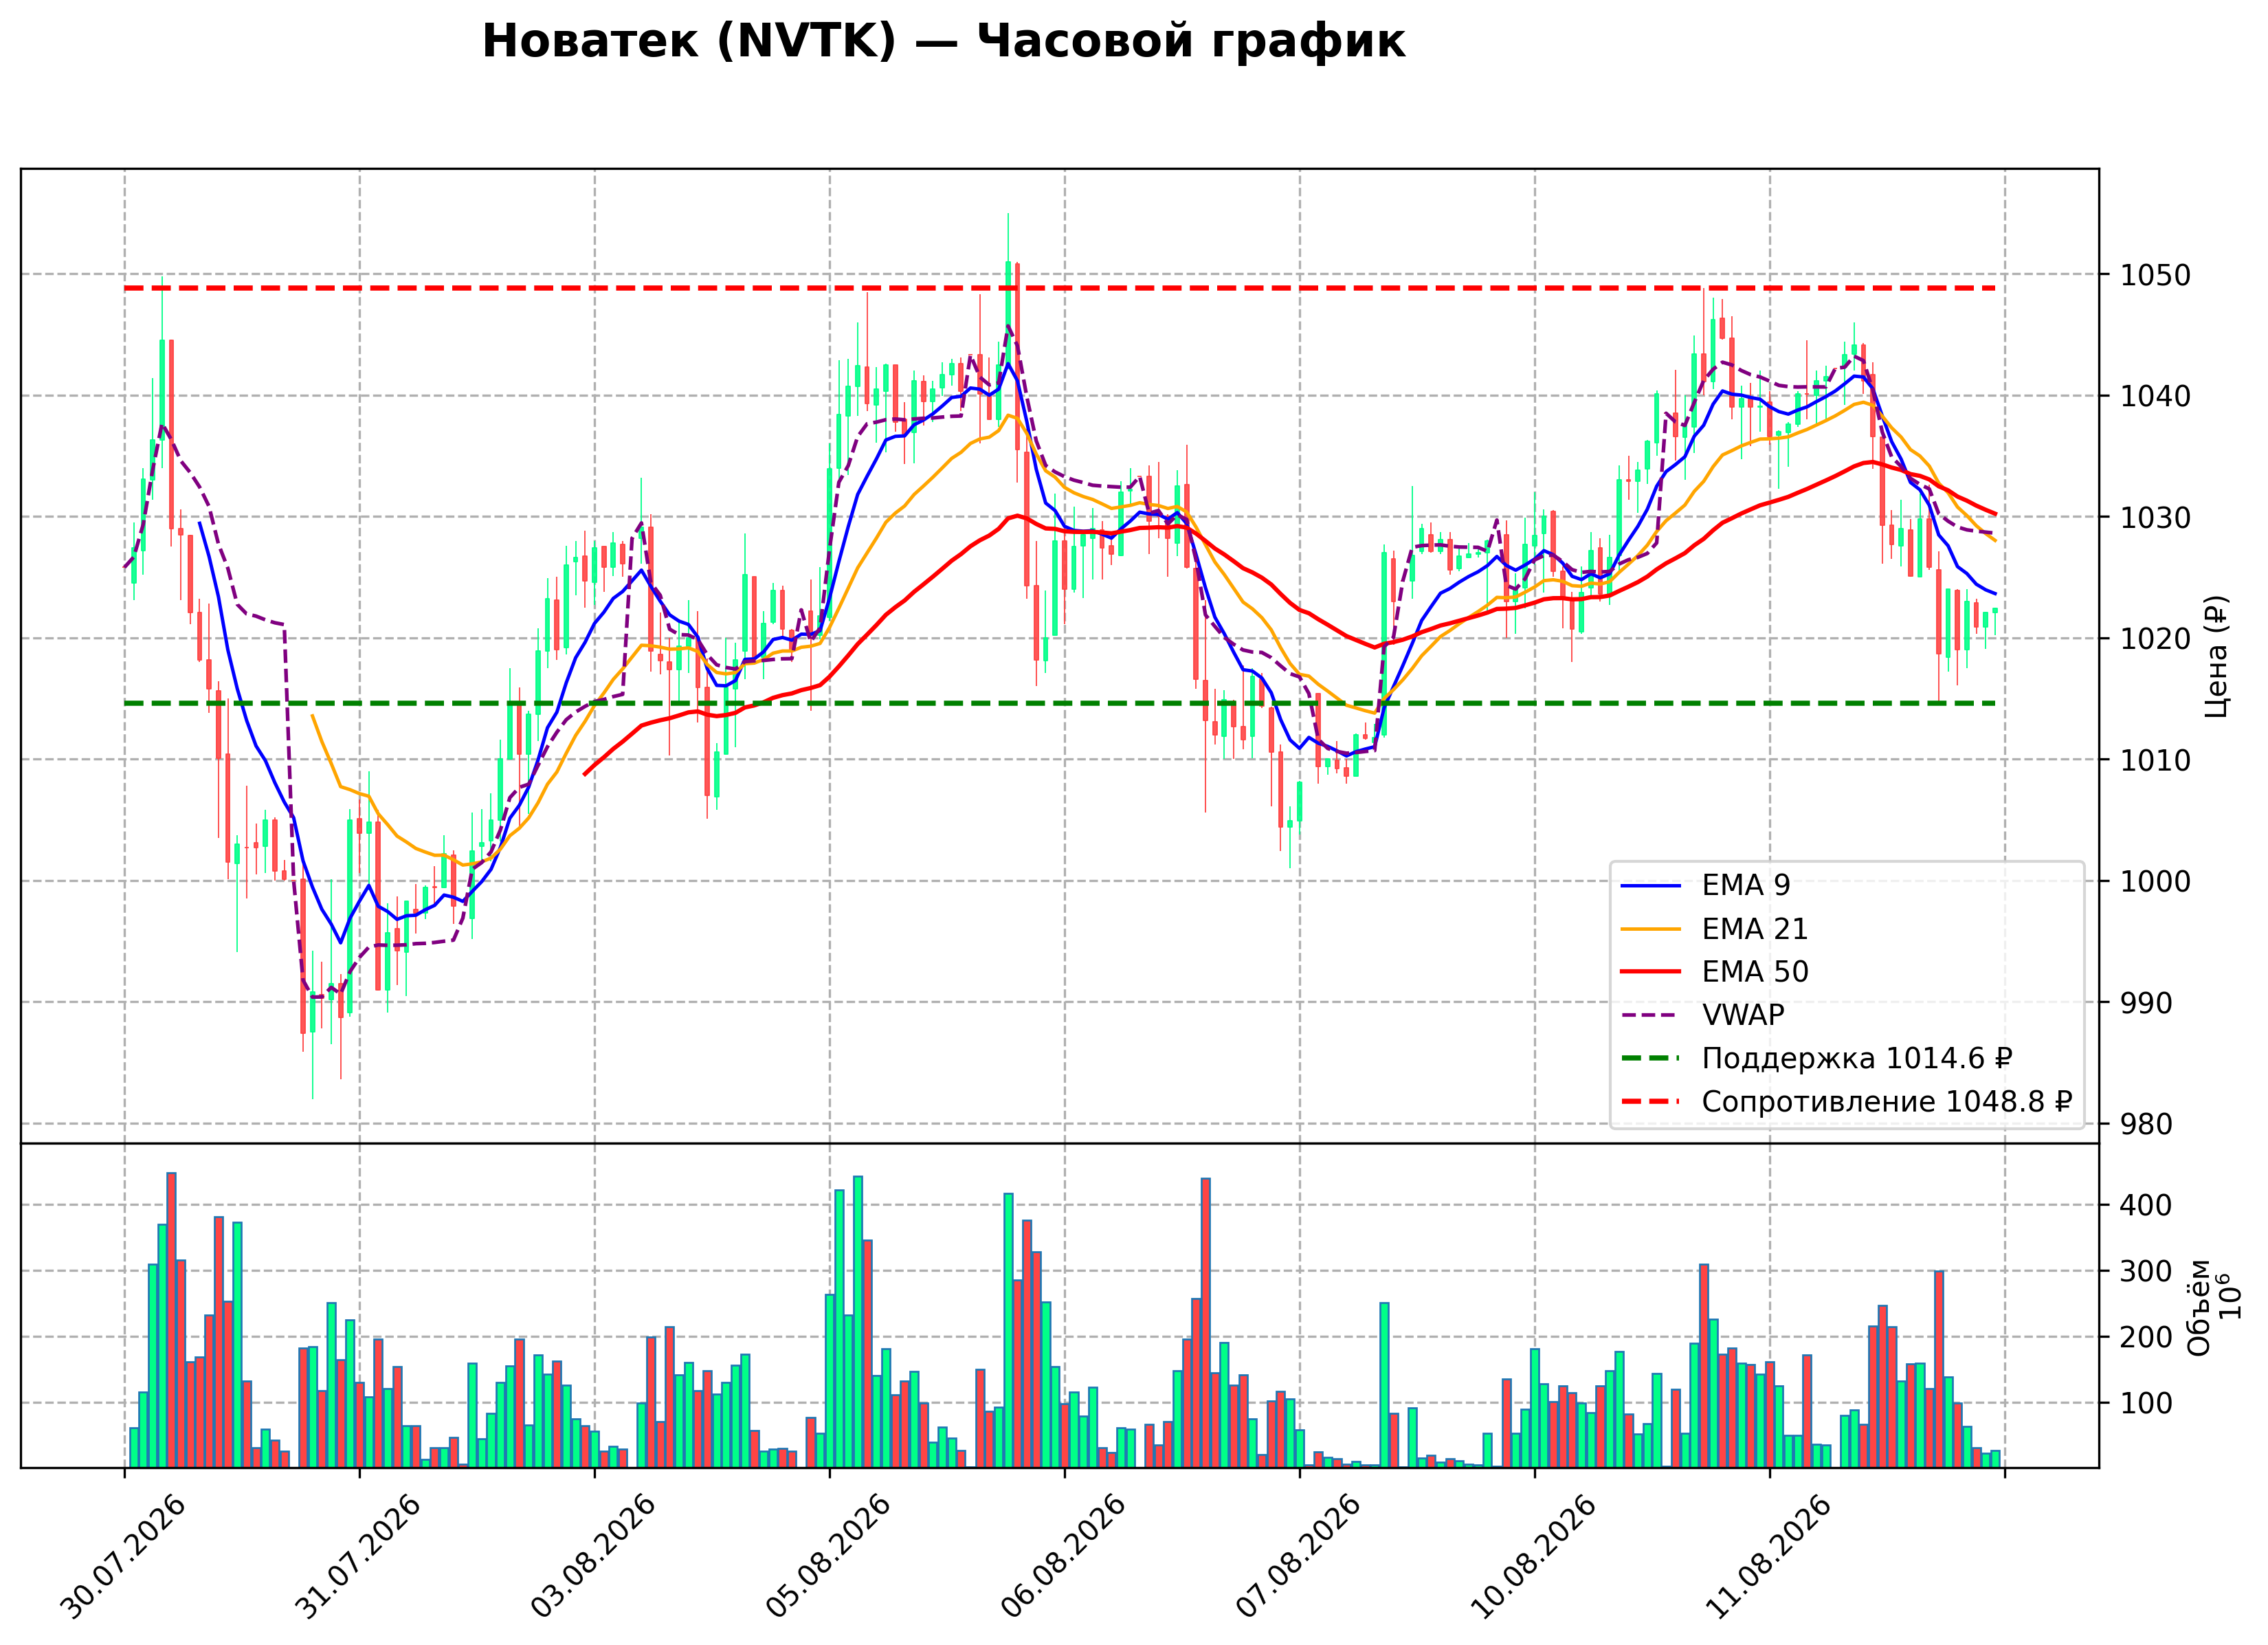
Task: Click the "10⁶" volume scale multiplier
Action: pyautogui.click(x=2229, y=1296)
